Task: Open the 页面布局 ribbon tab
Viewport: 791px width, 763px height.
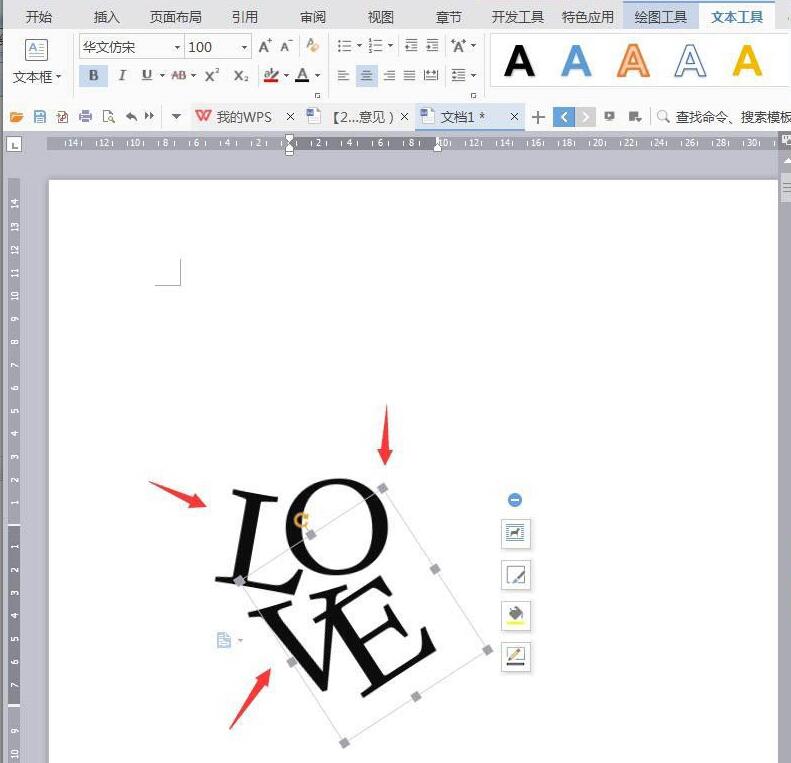Action: click(176, 17)
